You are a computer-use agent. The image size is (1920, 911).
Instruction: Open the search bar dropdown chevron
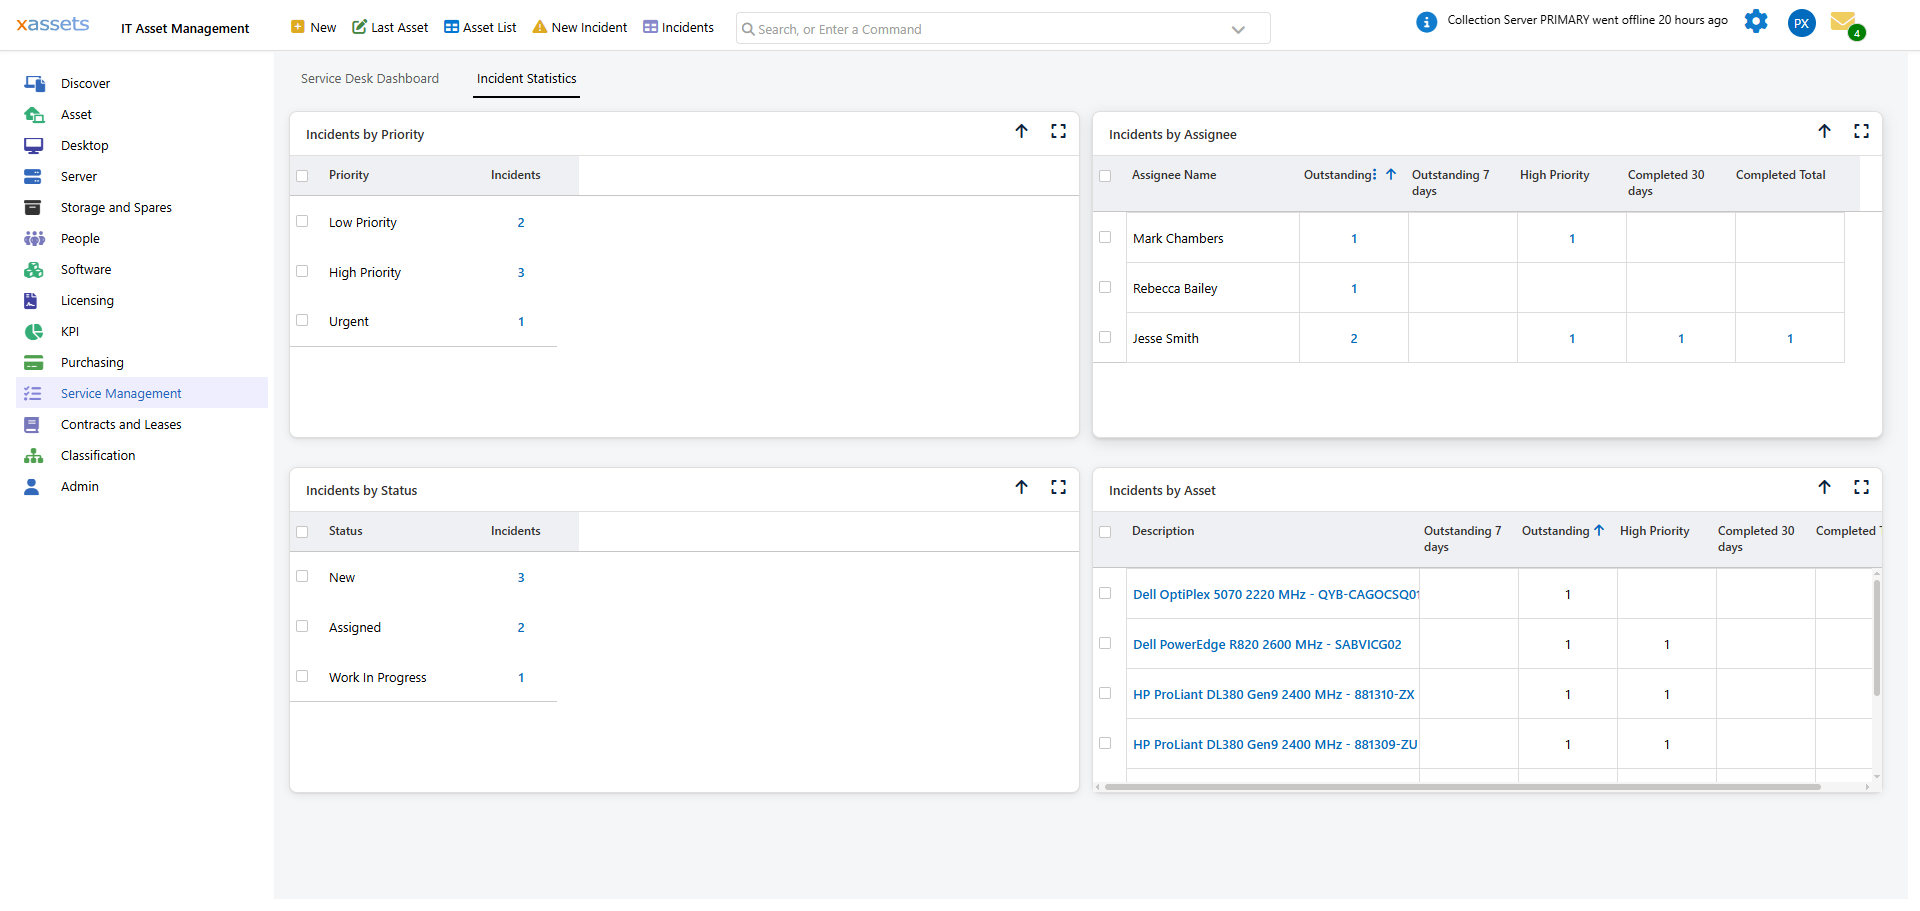click(x=1239, y=29)
